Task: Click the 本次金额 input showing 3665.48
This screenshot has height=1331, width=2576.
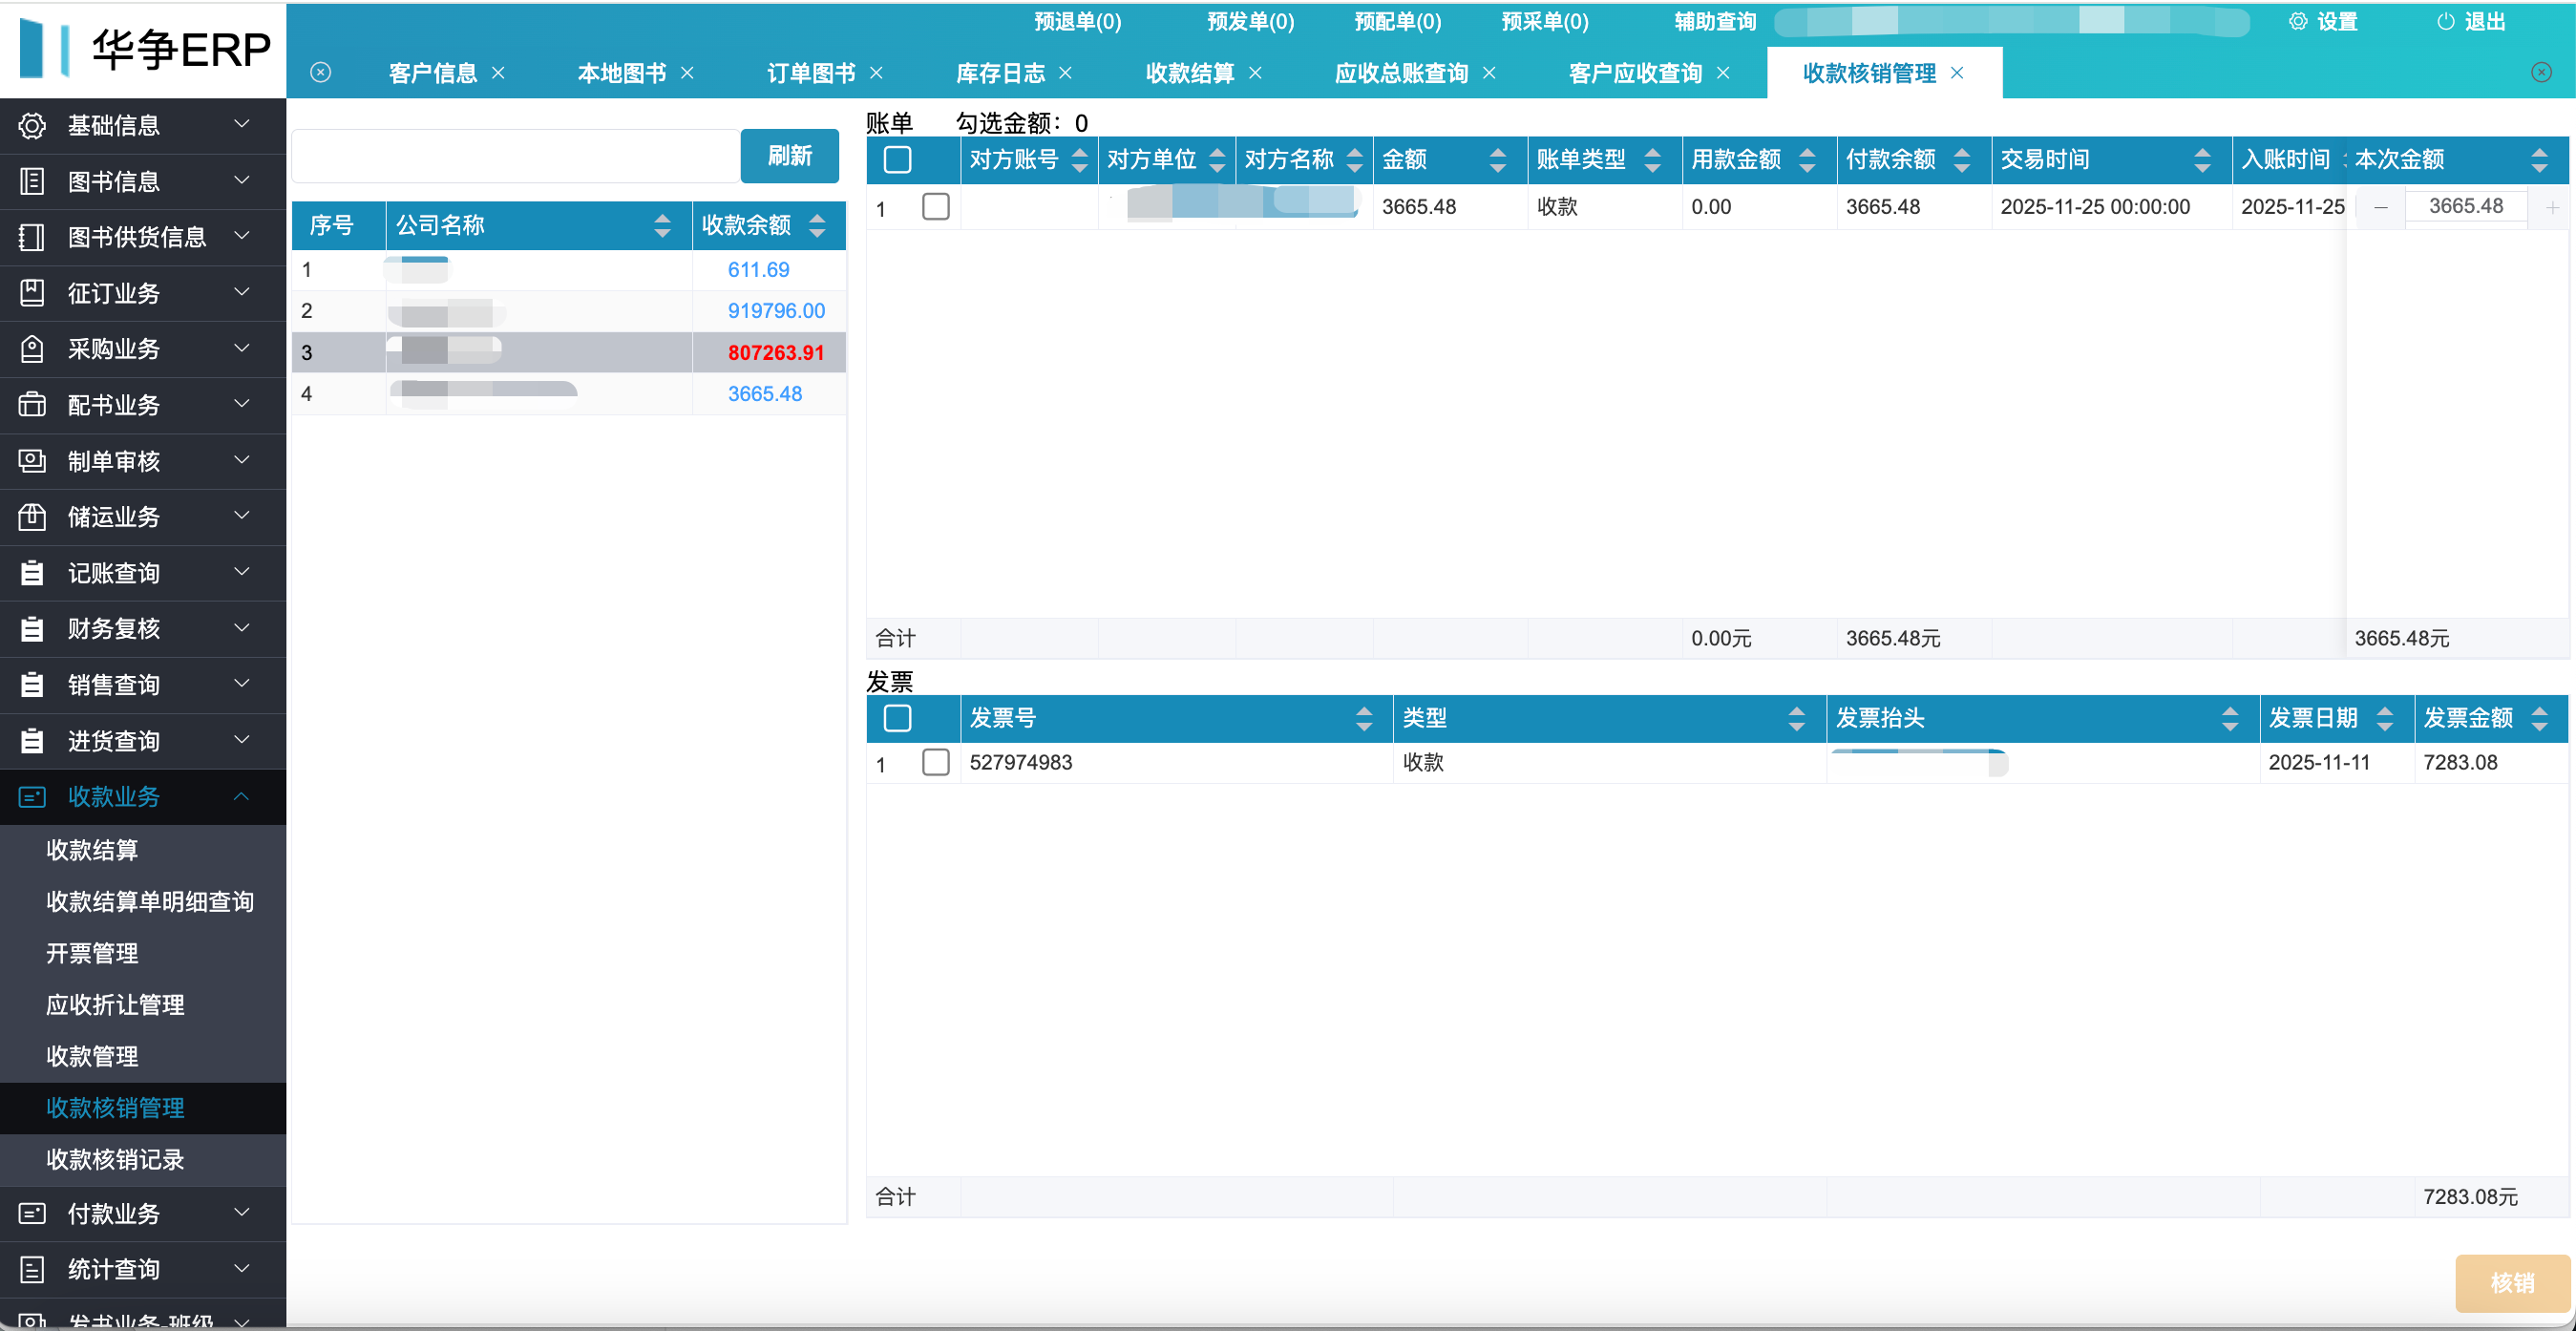Action: 2466,207
